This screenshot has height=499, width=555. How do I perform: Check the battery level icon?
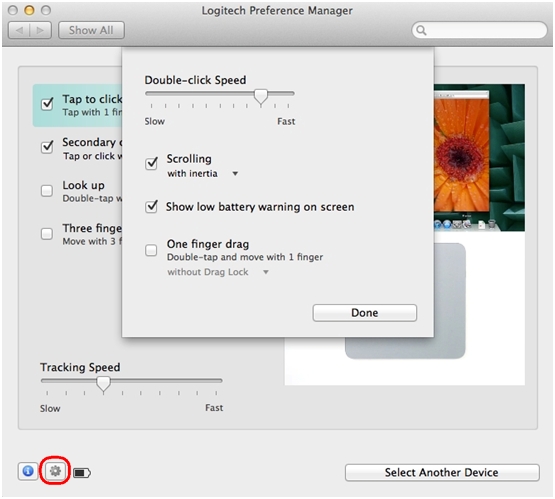(x=82, y=472)
